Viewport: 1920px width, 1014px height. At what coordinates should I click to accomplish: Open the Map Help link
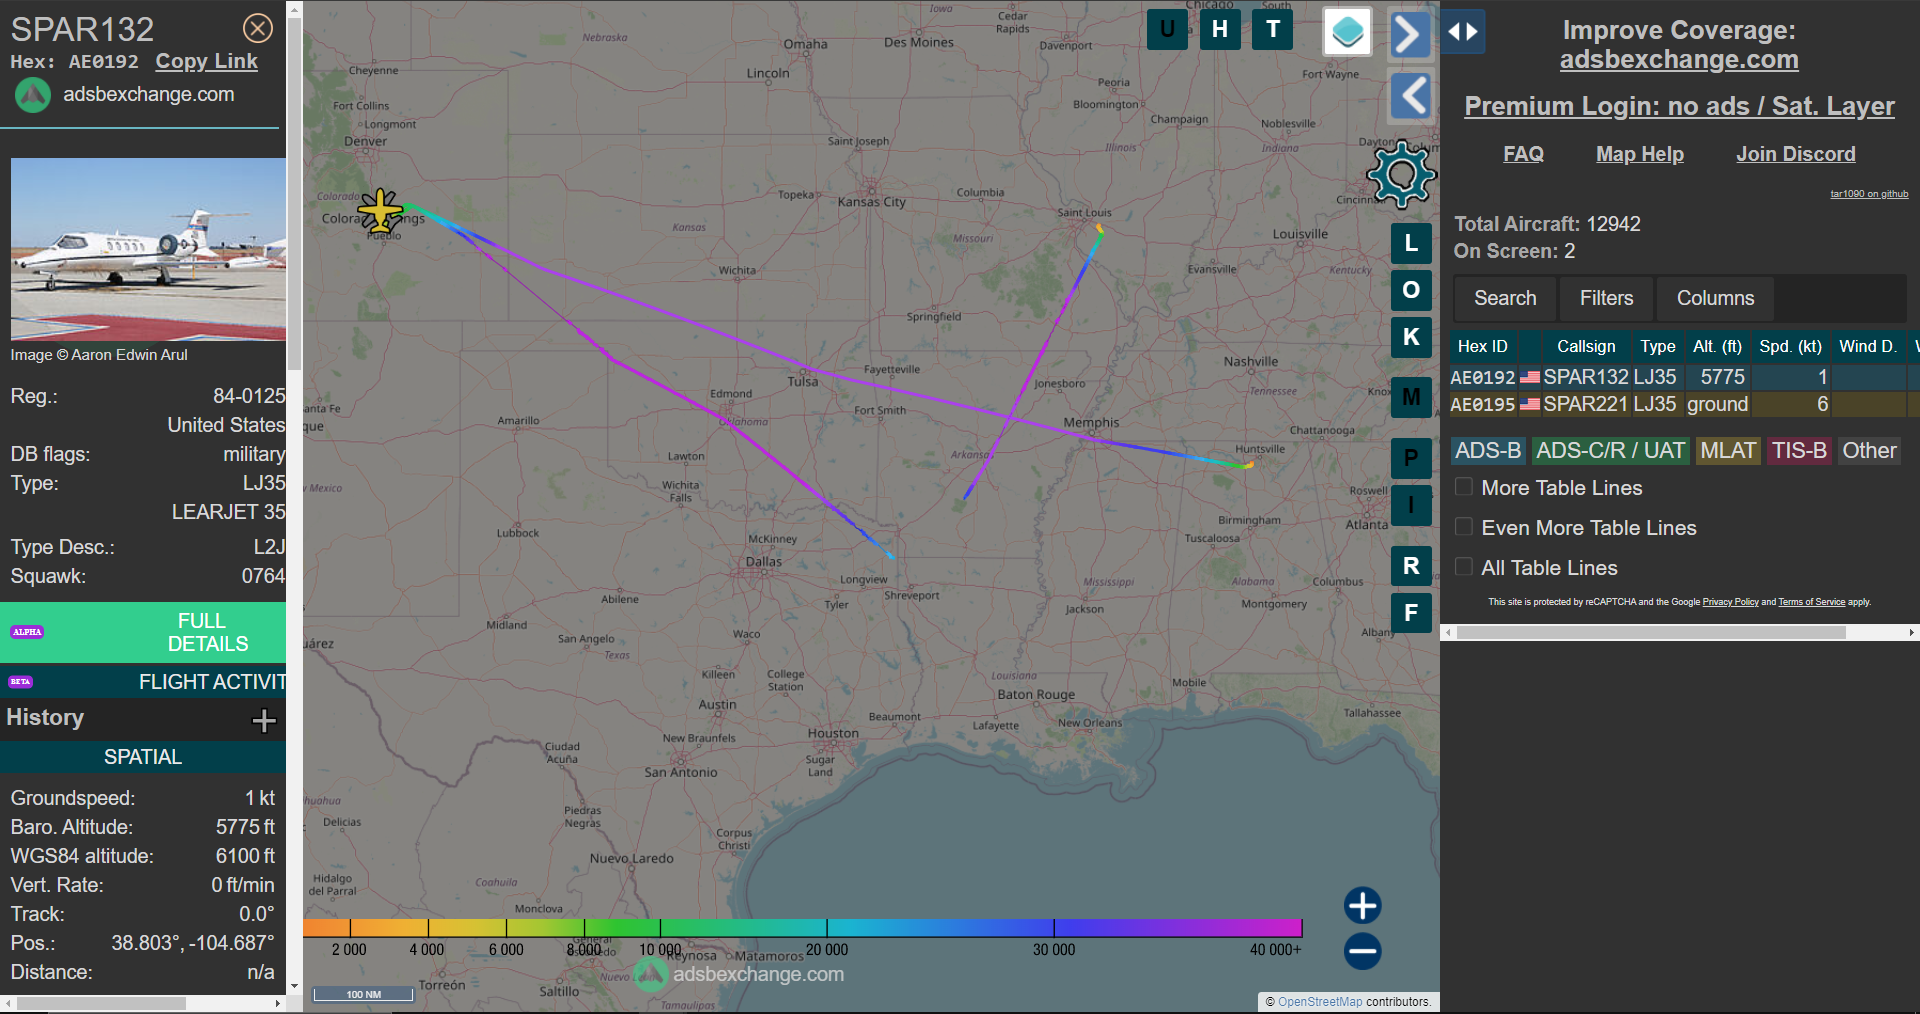1640,154
